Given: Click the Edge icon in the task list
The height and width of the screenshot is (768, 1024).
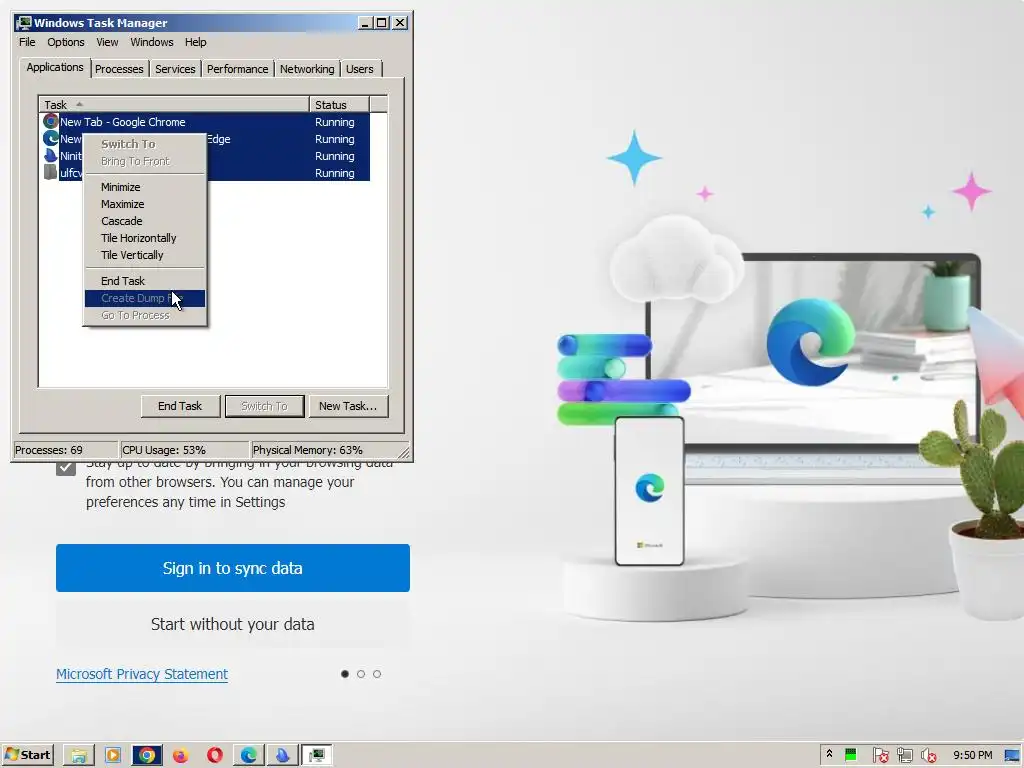Looking at the screenshot, I should click(x=50, y=138).
